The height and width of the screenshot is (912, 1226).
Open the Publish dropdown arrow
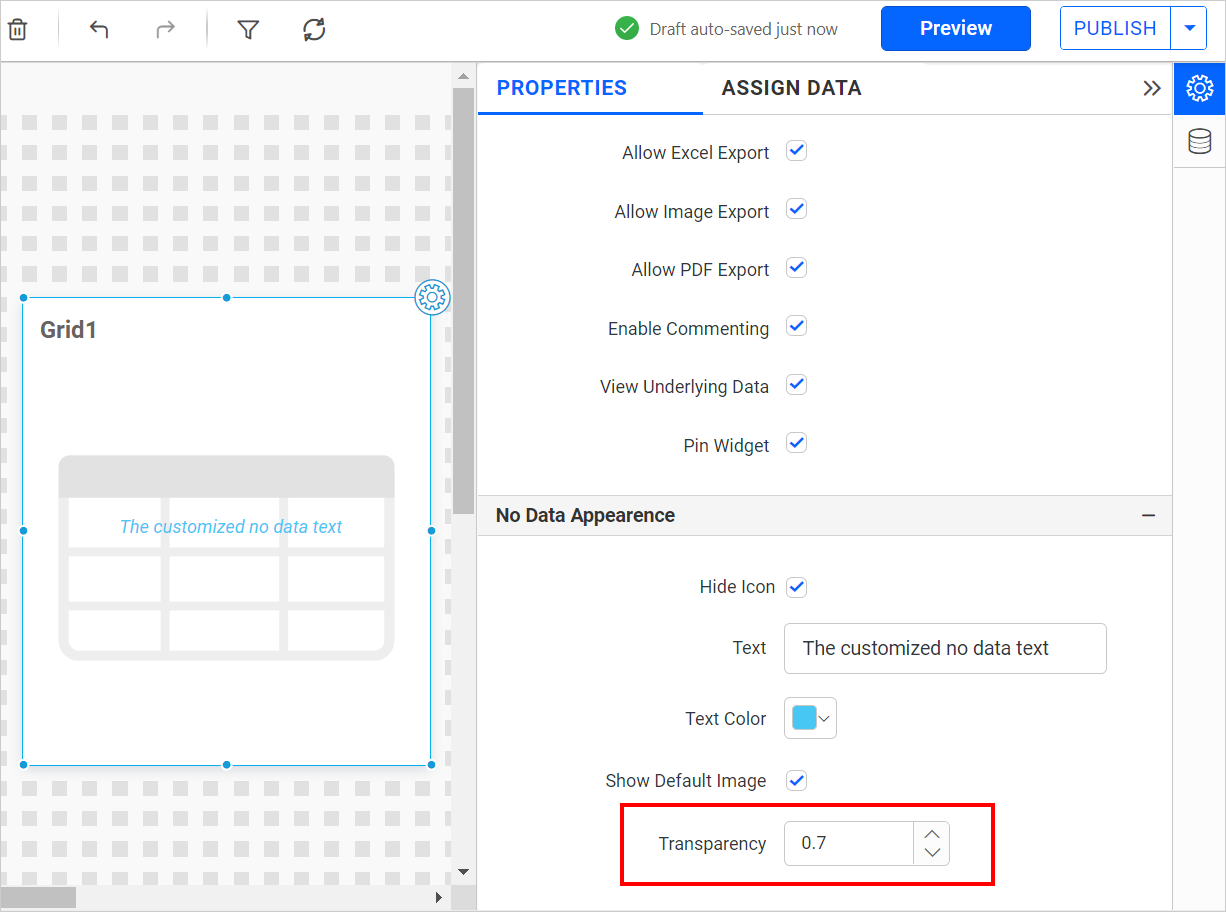click(x=1189, y=29)
